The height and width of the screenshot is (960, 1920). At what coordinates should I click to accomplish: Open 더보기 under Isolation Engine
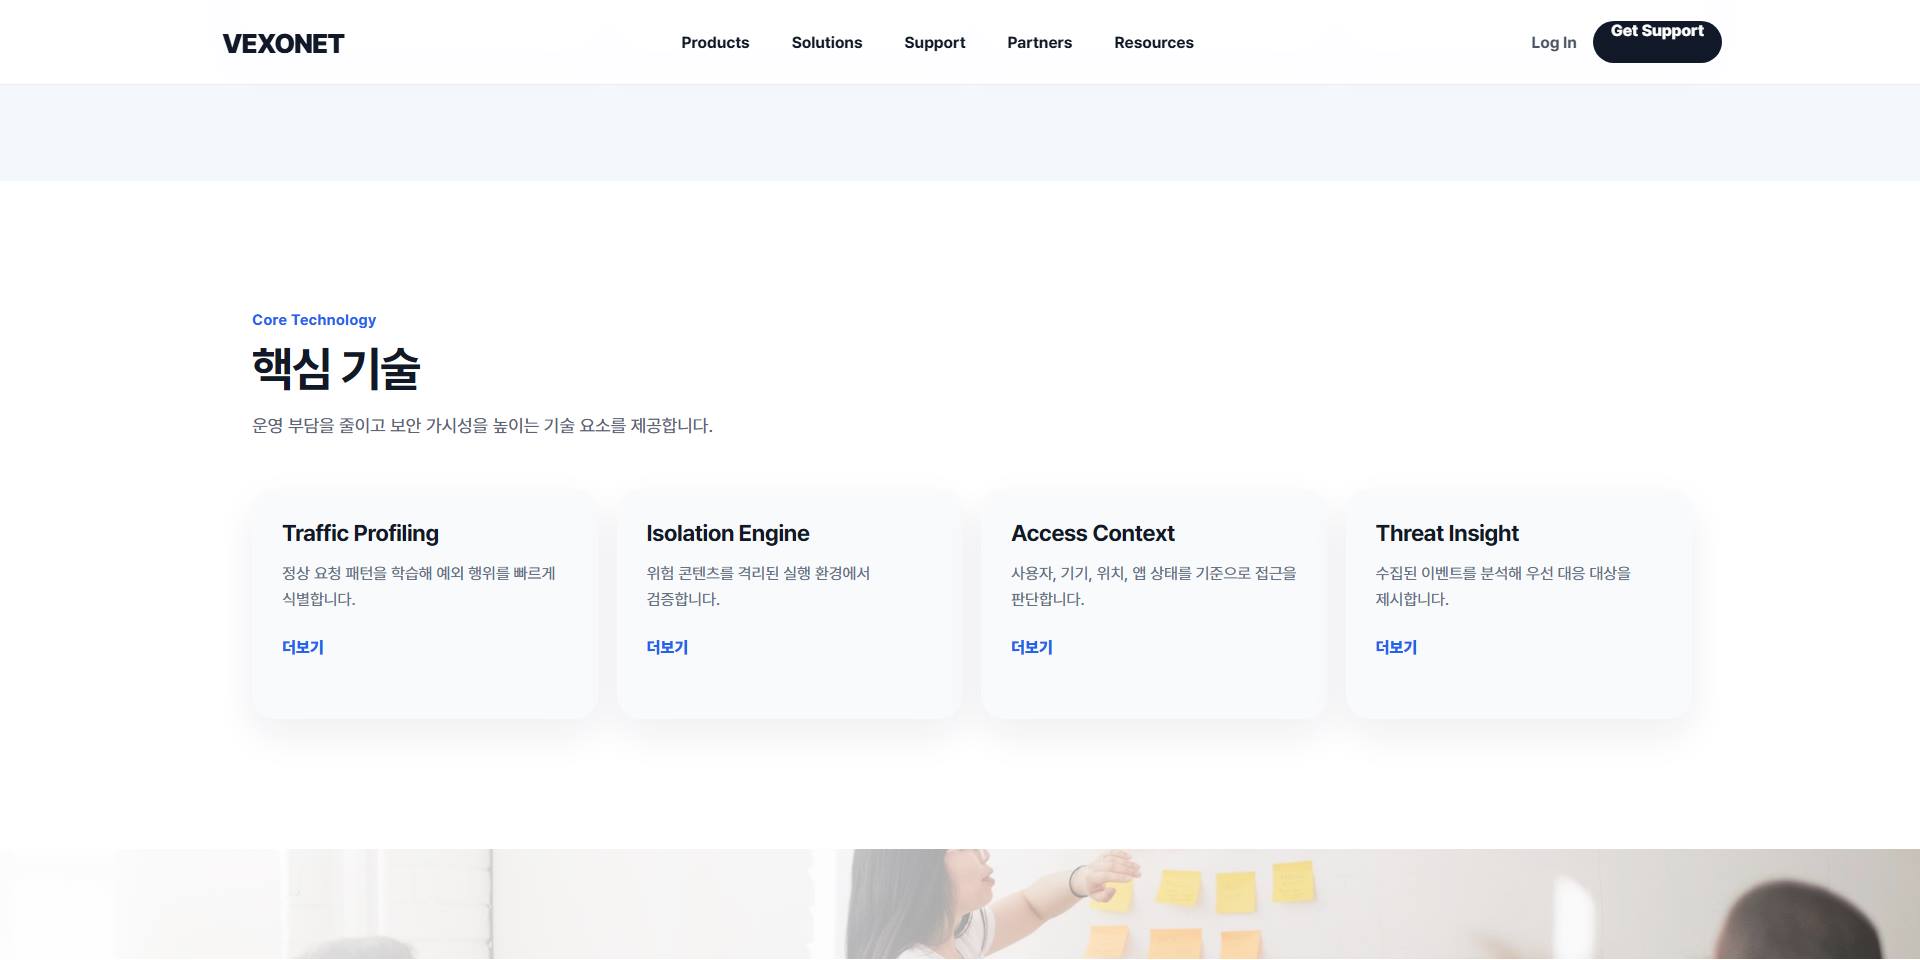pos(667,647)
